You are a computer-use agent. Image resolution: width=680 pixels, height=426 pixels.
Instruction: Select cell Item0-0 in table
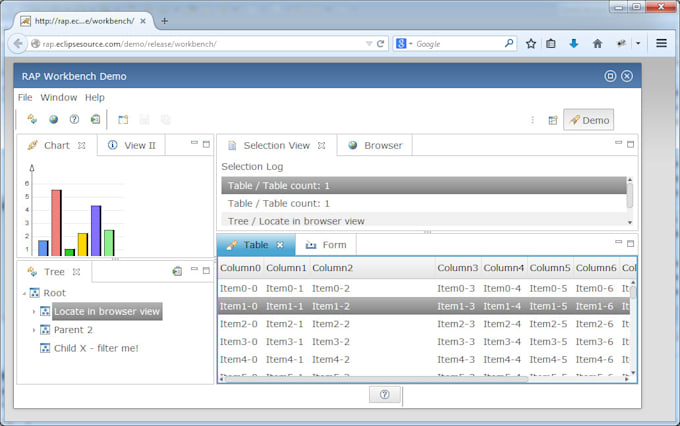tap(239, 288)
